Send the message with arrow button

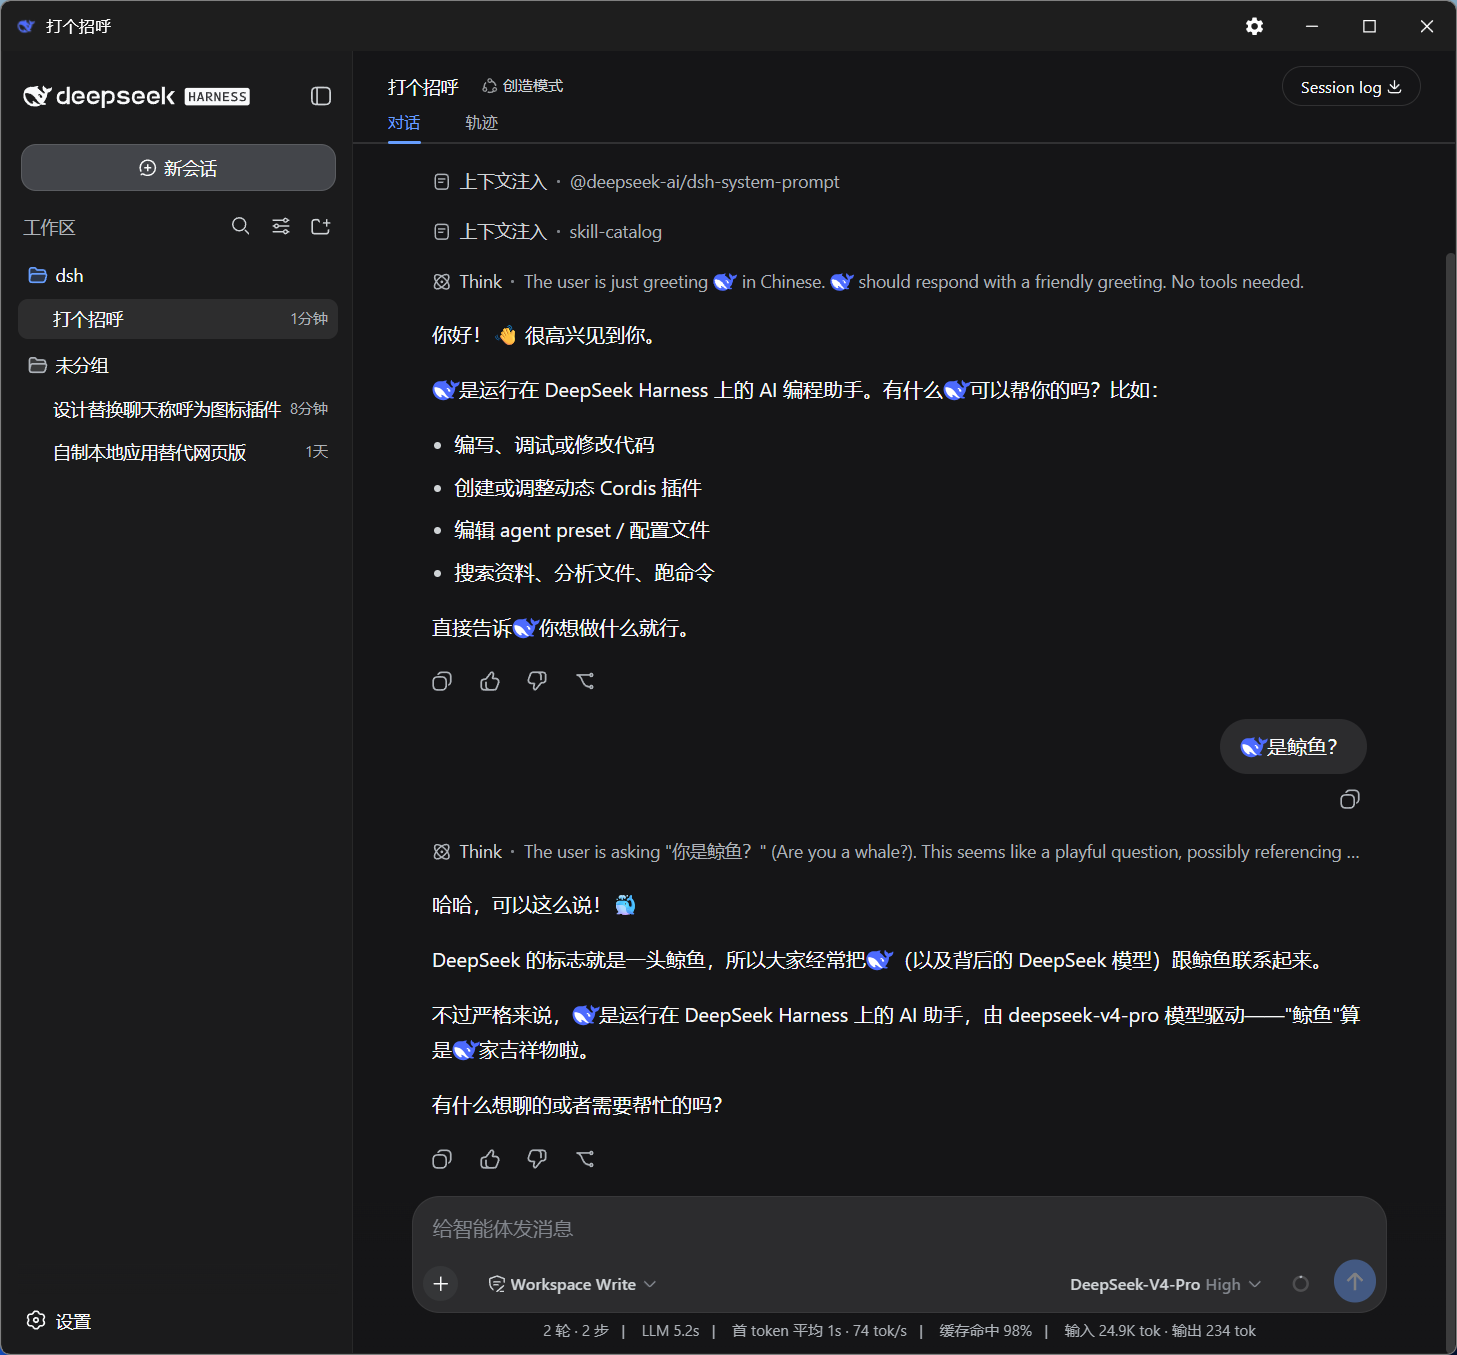pyautogui.click(x=1355, y=1281)
